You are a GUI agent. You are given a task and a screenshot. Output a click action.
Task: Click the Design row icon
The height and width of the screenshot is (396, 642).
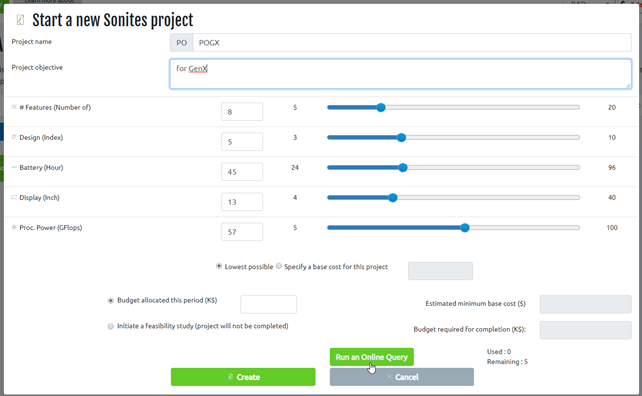click(14, 137)
